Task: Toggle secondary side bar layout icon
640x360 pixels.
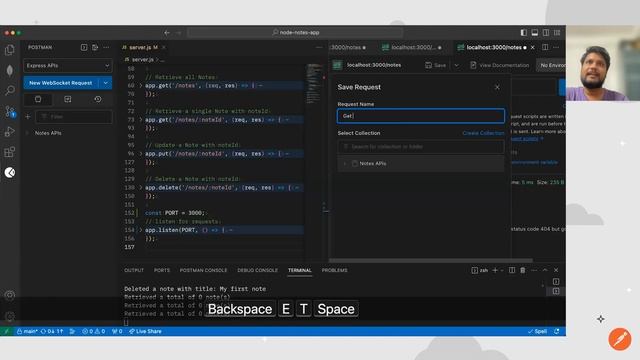Action: click(546, 32)
